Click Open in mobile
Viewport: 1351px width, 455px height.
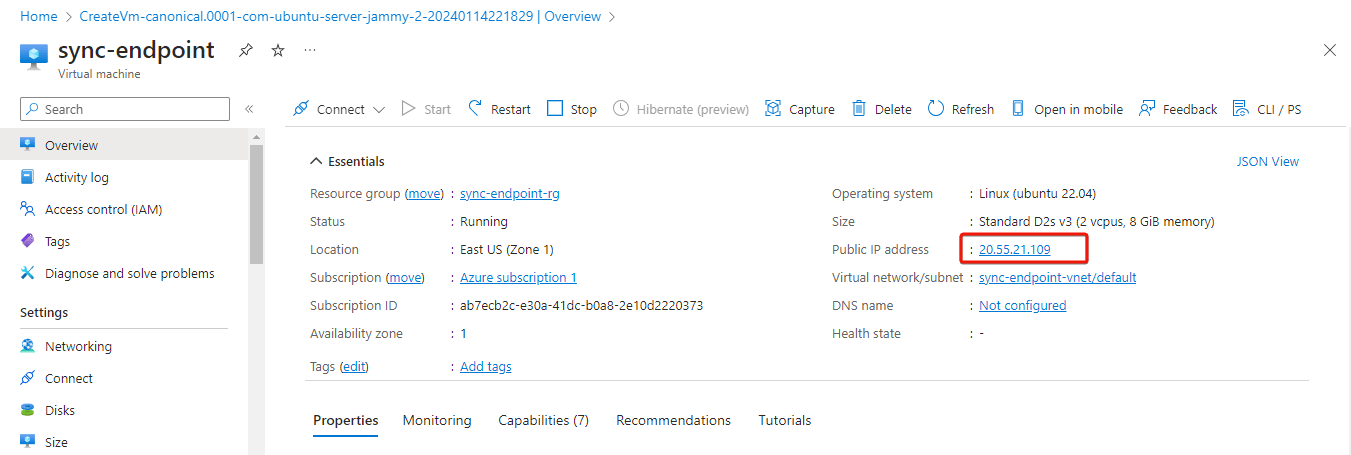tap(1067, 109)
